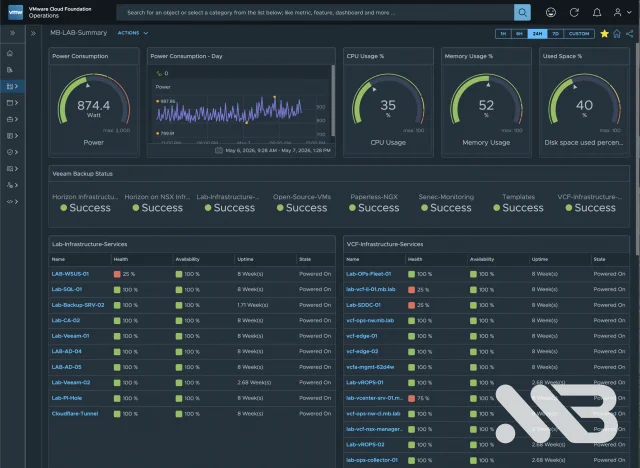This screenshot has height=468, width=640.
Task: Open the Lab-Veeam-01 link
Action: 70,336
